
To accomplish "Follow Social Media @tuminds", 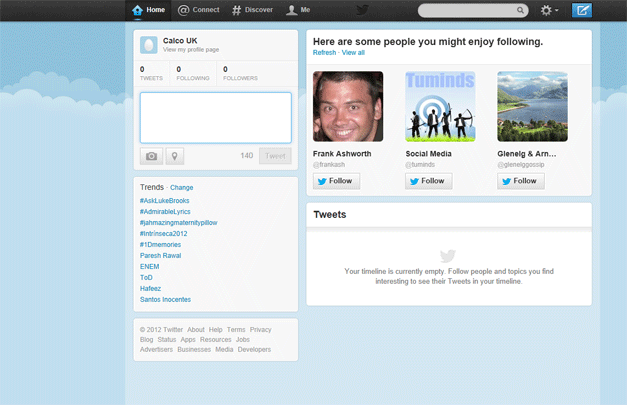I will [x=429, y=181].
